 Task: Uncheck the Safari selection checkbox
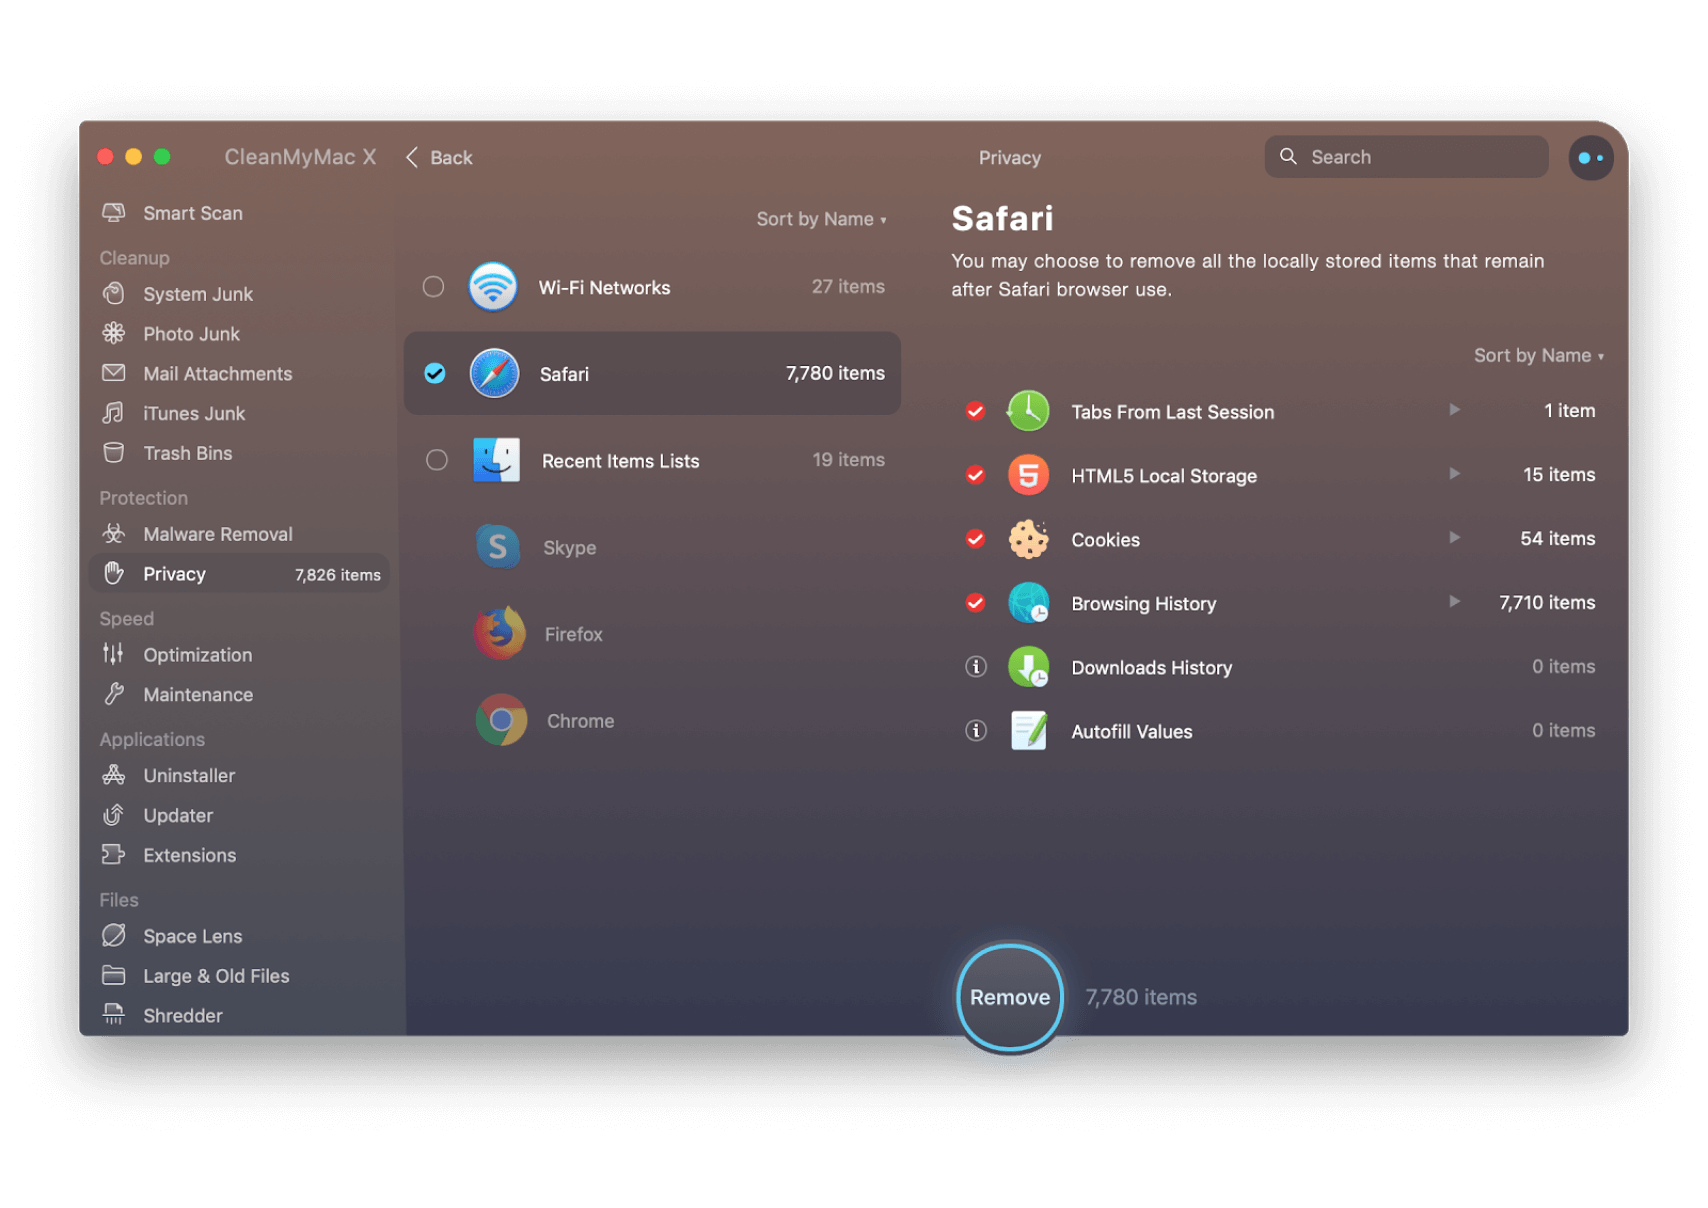tap(434, 373)
